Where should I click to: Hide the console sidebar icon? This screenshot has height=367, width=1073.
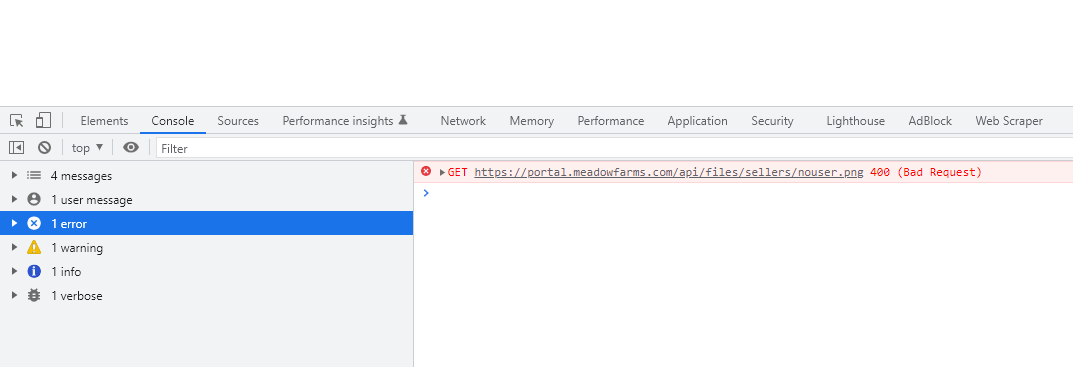(16, 147)
